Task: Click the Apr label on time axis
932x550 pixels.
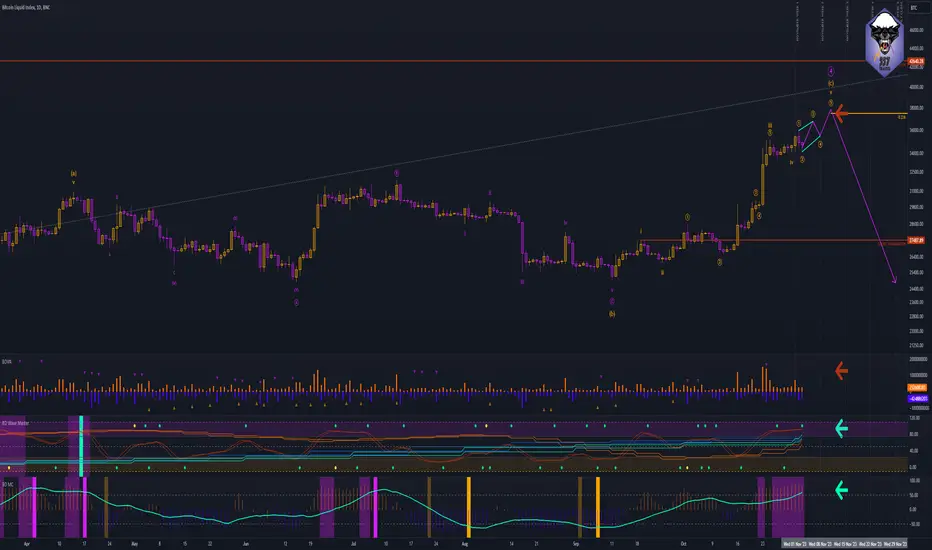Action: pos(26,543)
